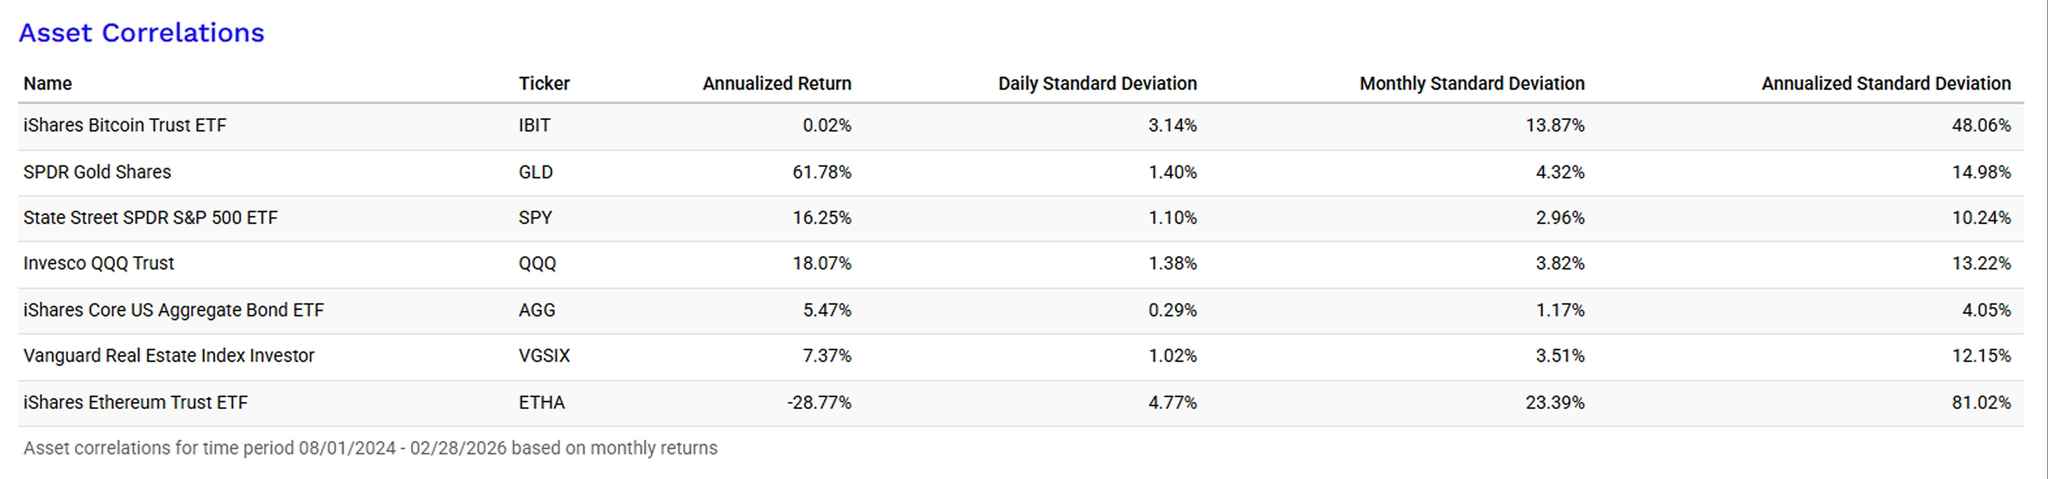Click the Ticker column header

[544, 84]
